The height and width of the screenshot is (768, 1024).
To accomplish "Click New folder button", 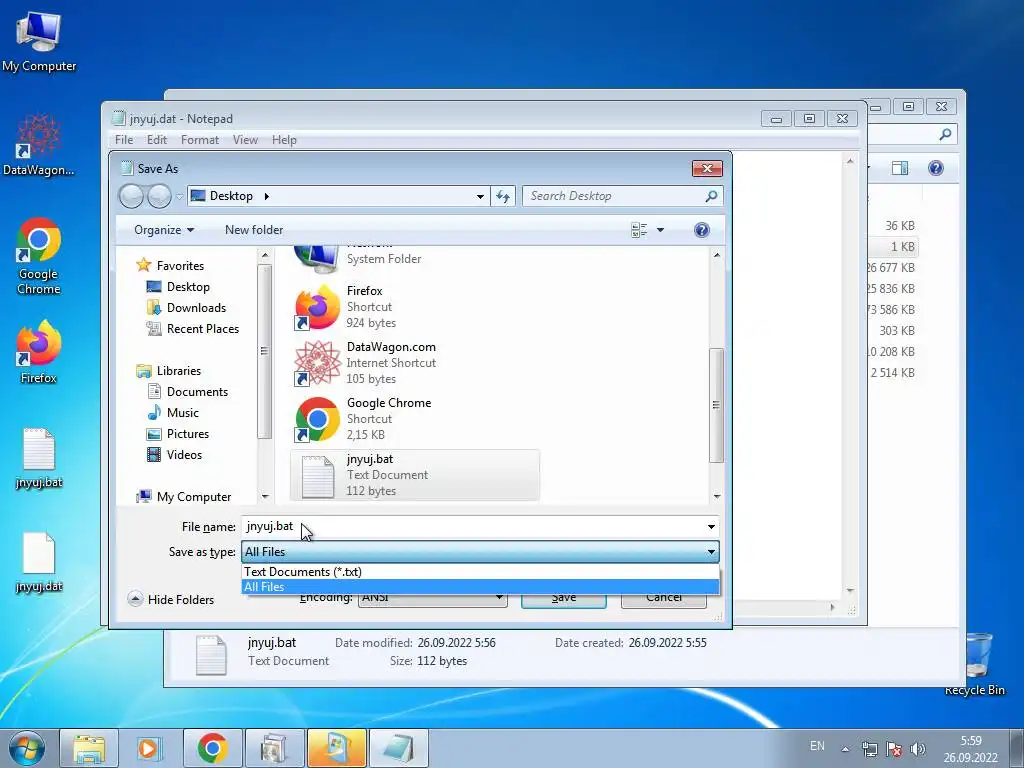I will [253, 230].
